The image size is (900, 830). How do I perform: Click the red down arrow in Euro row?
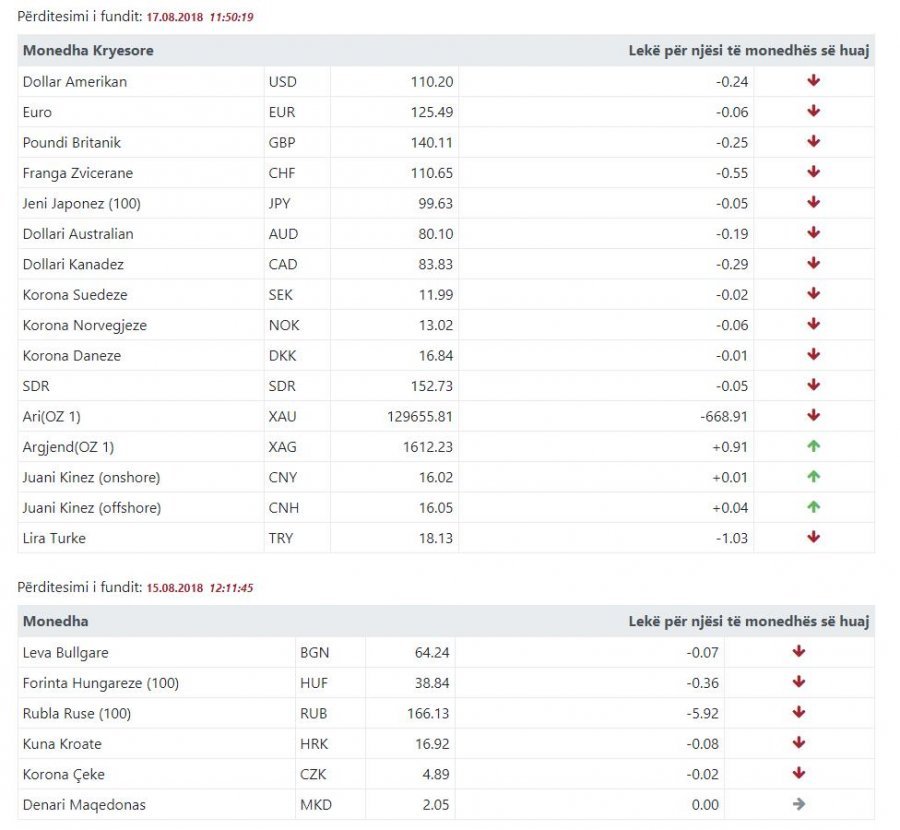[x=813, y=112]
